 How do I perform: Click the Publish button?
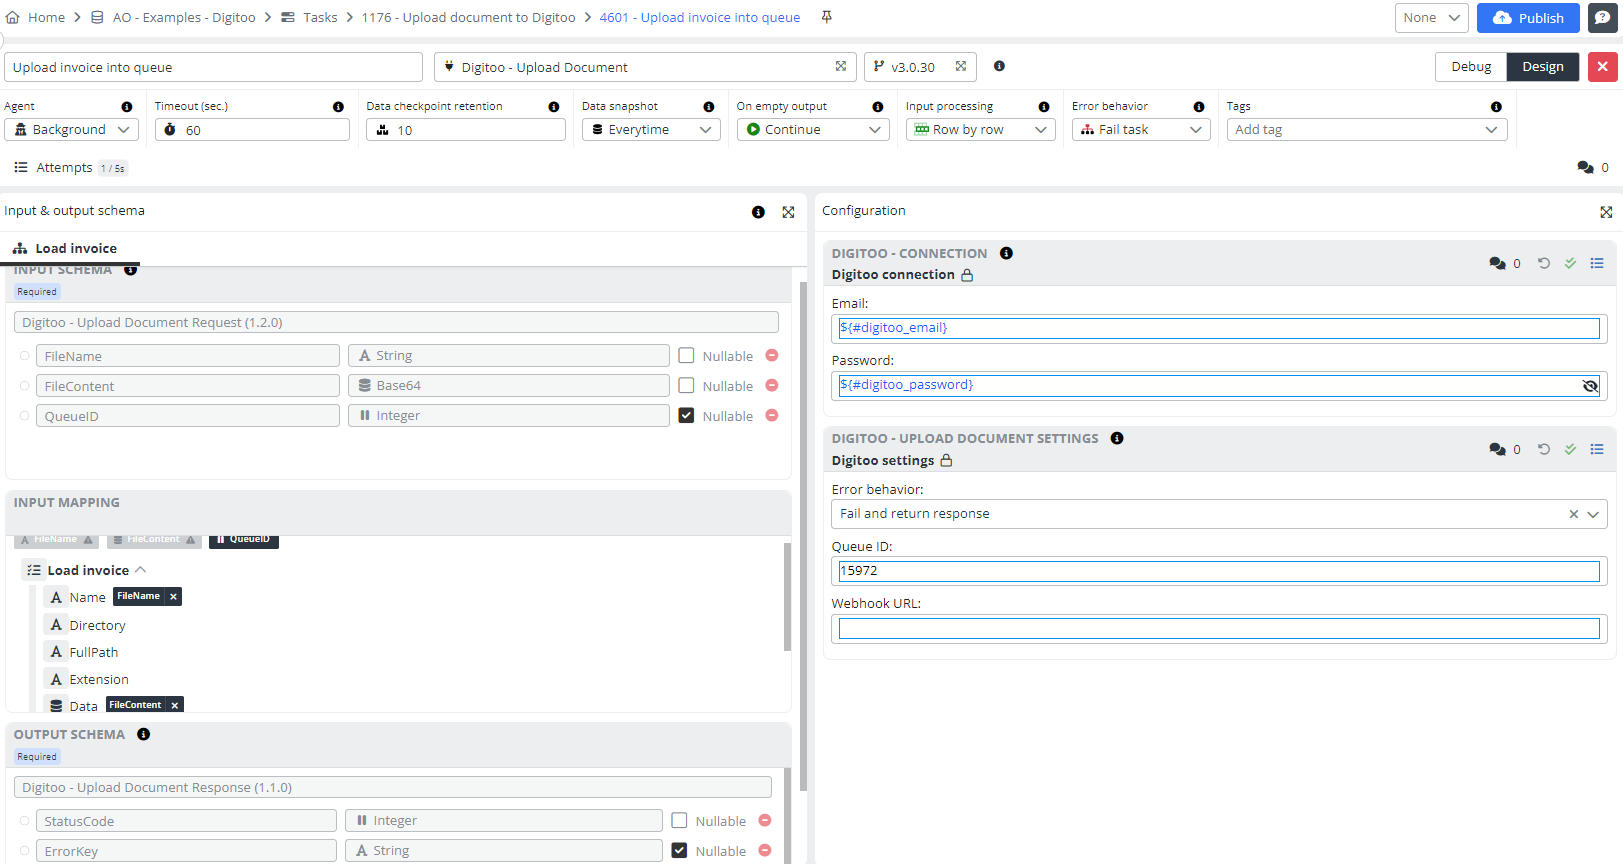point(1527,18)
